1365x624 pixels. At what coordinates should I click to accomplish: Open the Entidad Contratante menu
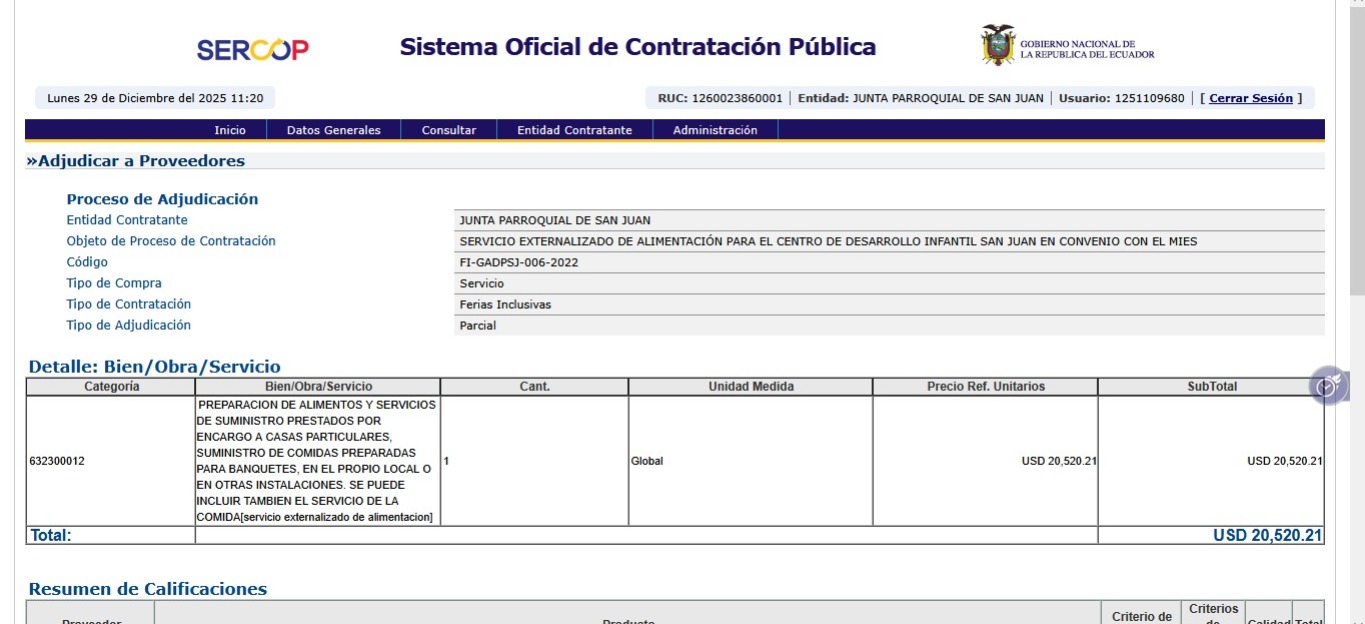coord(574,130)
